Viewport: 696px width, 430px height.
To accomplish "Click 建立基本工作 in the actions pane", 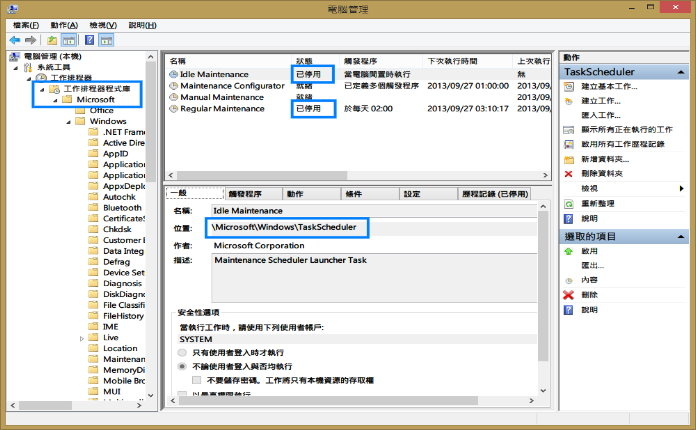I will [609, 87].
